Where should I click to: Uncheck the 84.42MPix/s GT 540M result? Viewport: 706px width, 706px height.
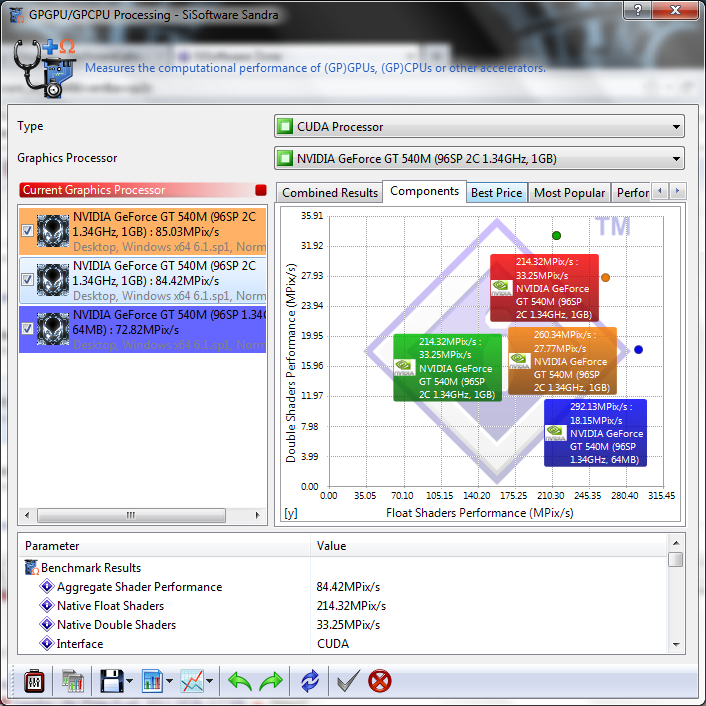27,280
